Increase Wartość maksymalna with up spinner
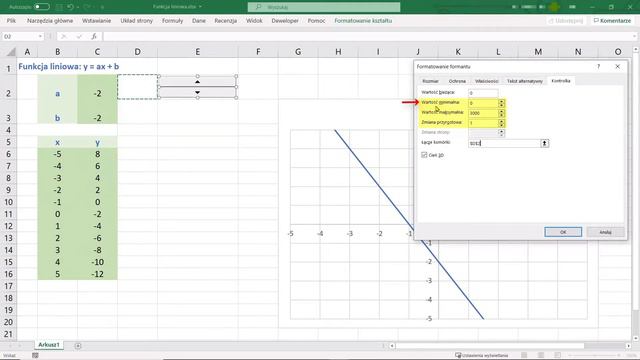 tap(502, 111)
